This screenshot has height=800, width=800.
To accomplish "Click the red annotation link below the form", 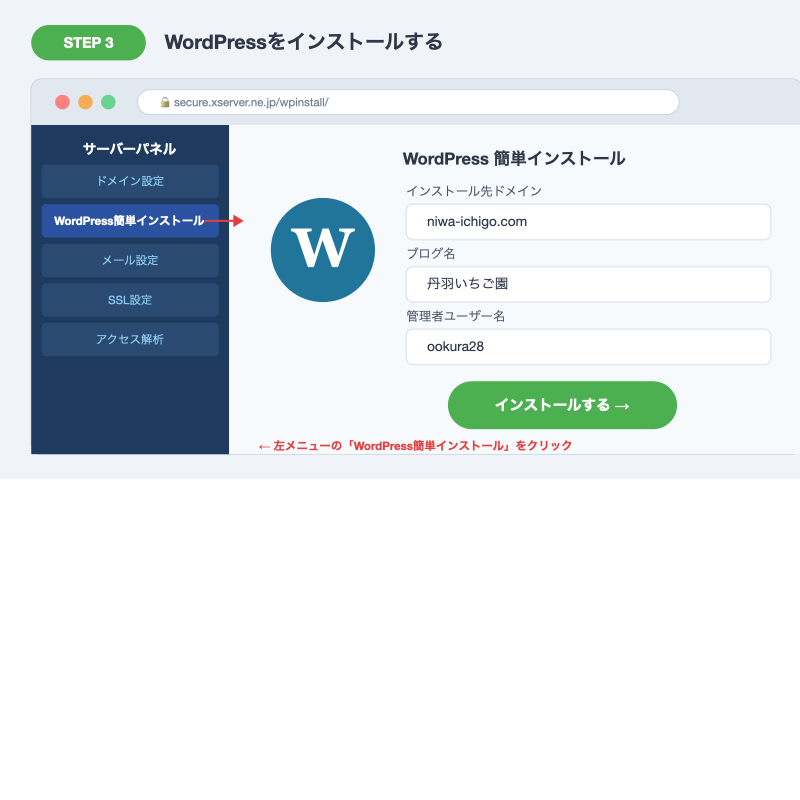I will 414,445.
